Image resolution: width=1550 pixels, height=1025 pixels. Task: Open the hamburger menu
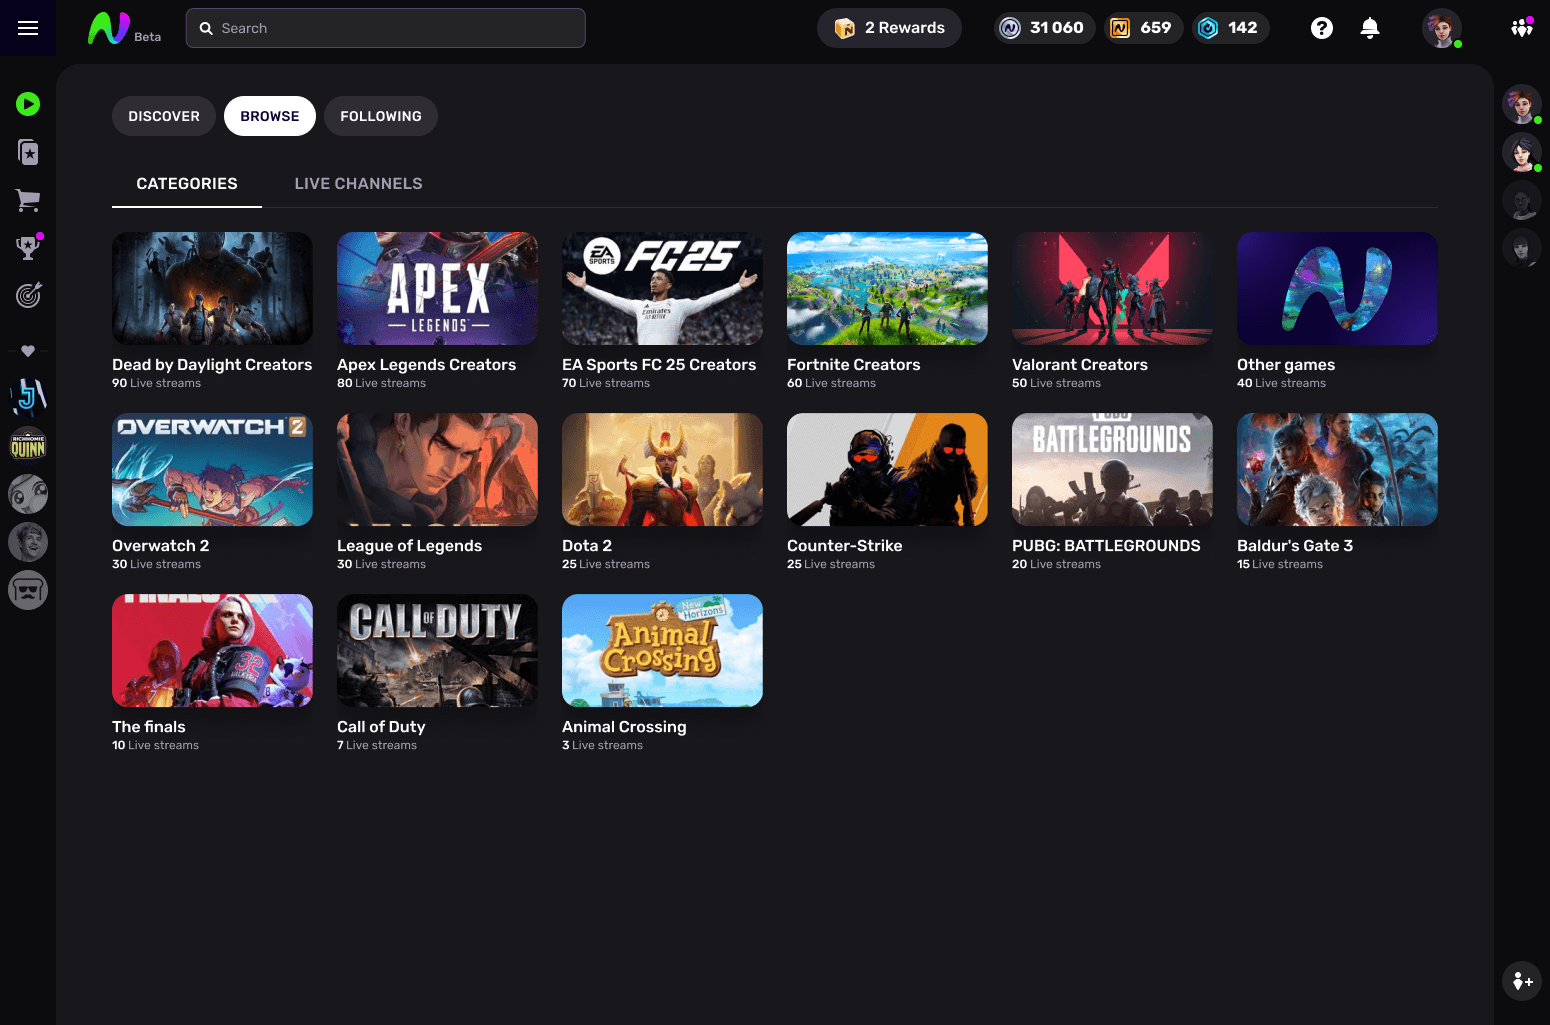(28, 28)
